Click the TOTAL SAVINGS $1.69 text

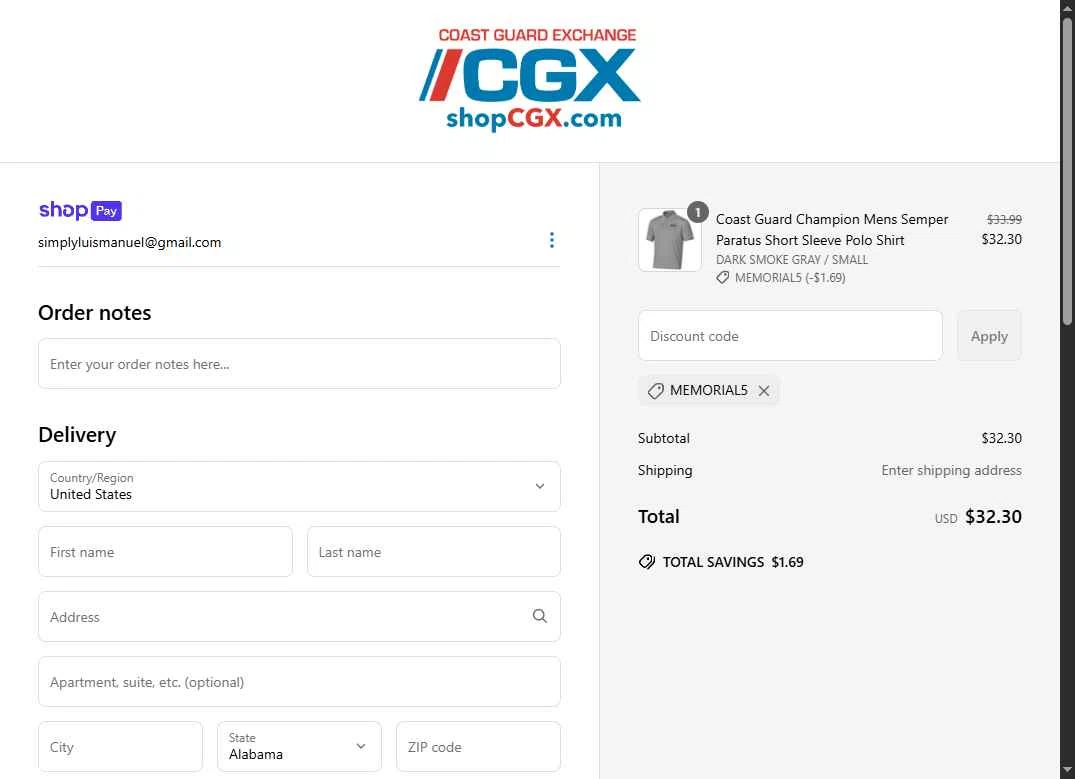pos(732,562)
